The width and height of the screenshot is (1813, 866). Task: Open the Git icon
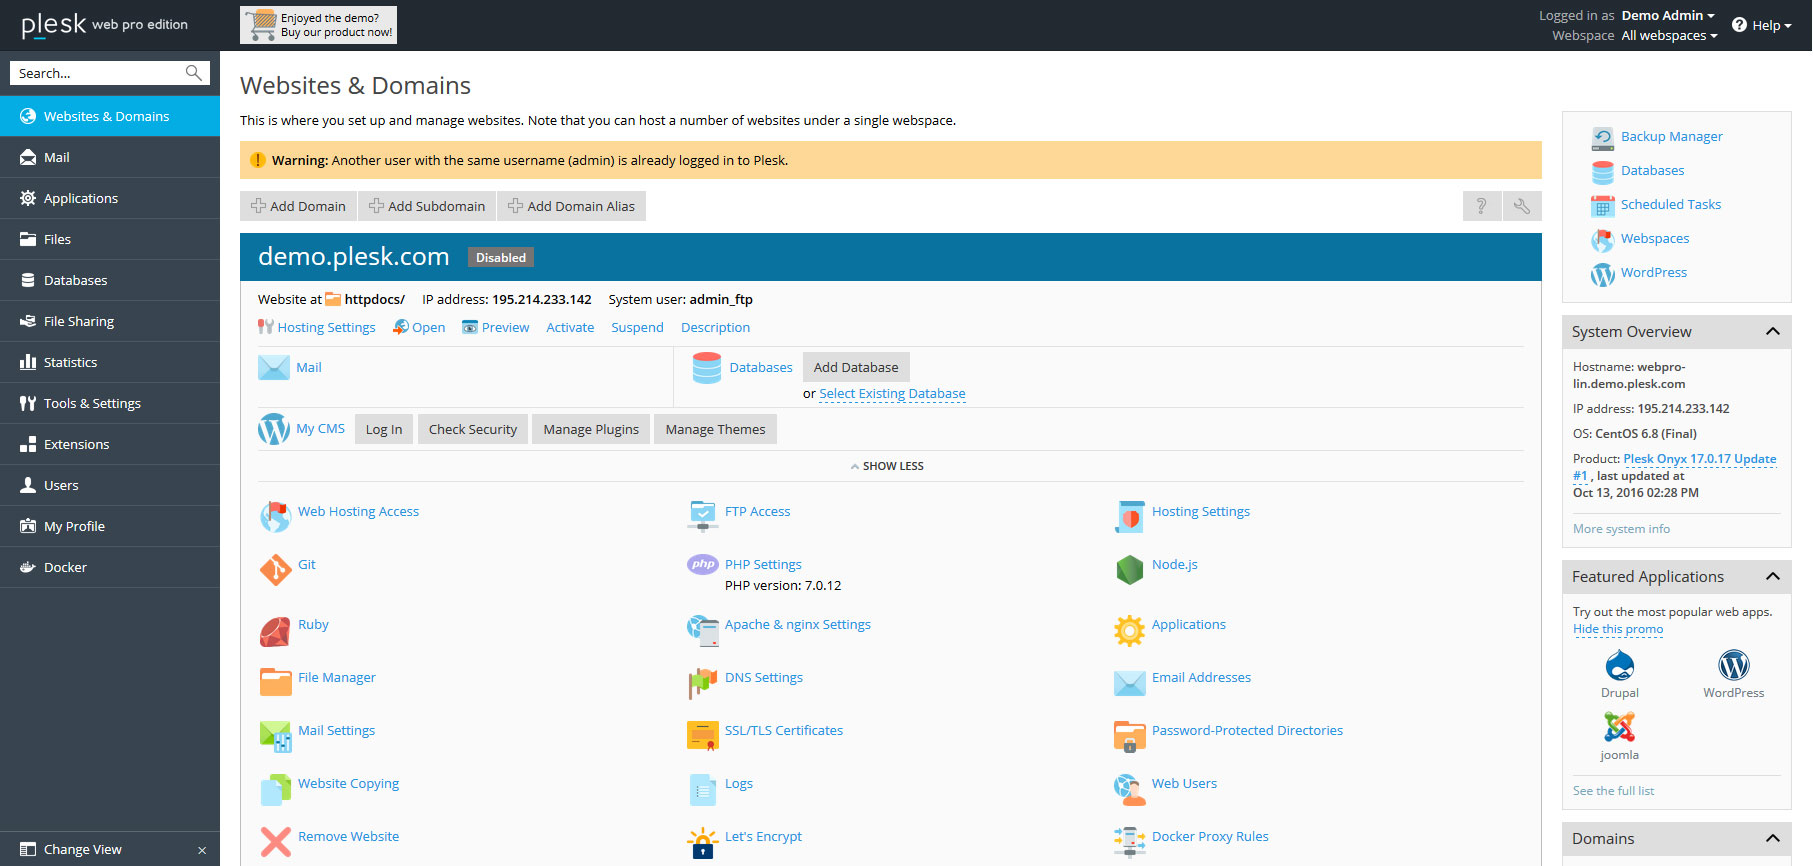coord(275,570)
